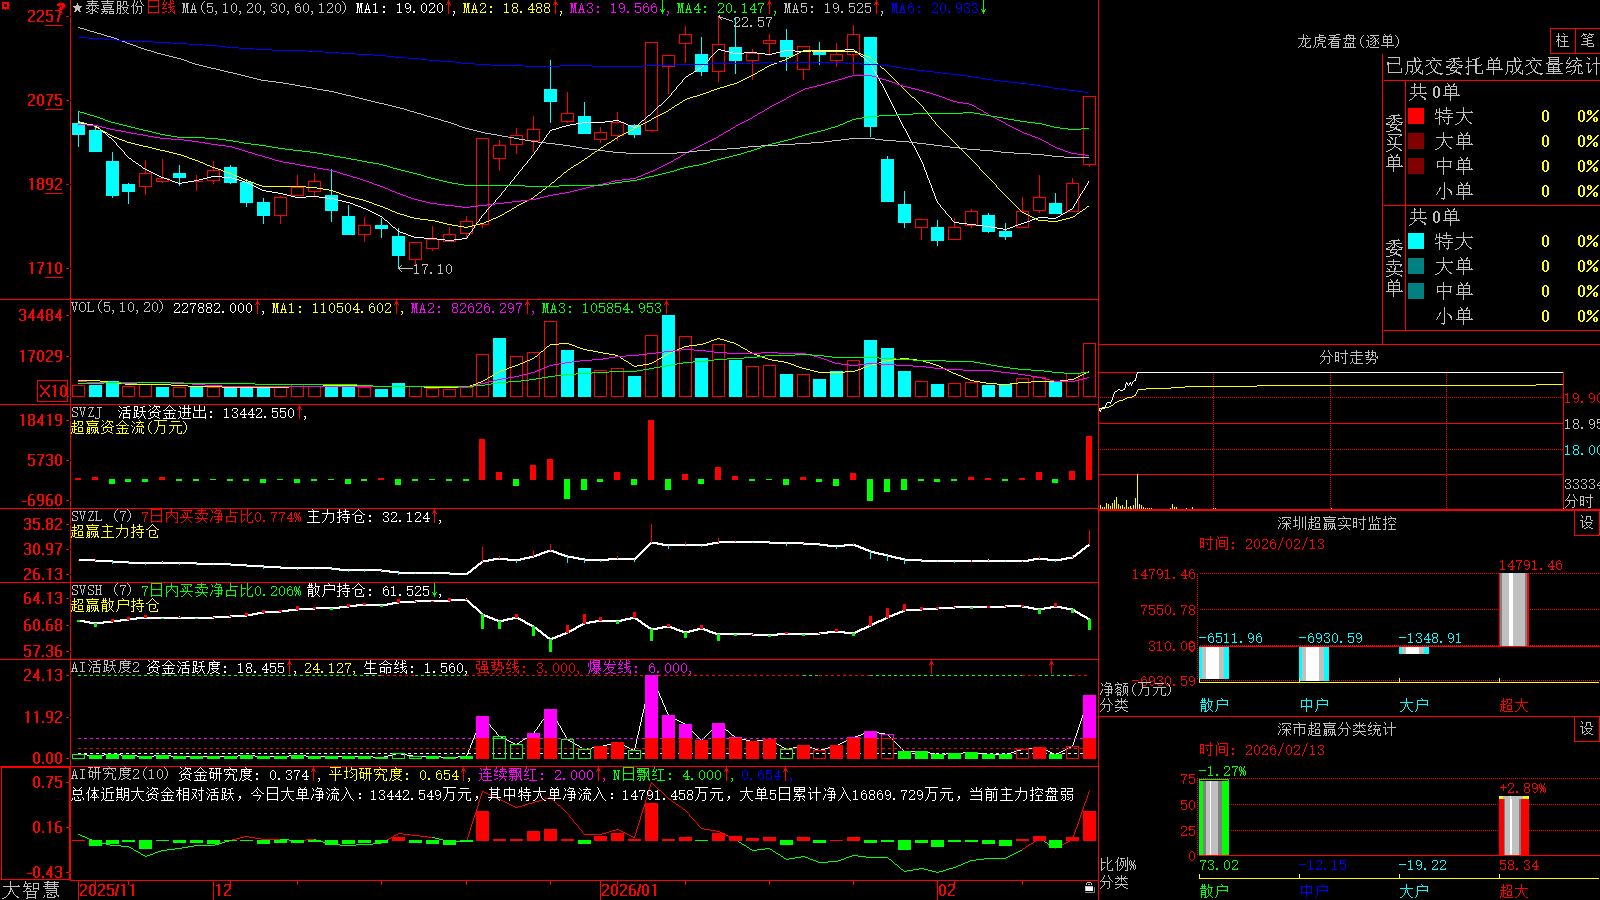1600x900 pixels.
Task: Click the AI活跃度2 indicator label
Action: (x=106, y=668)
